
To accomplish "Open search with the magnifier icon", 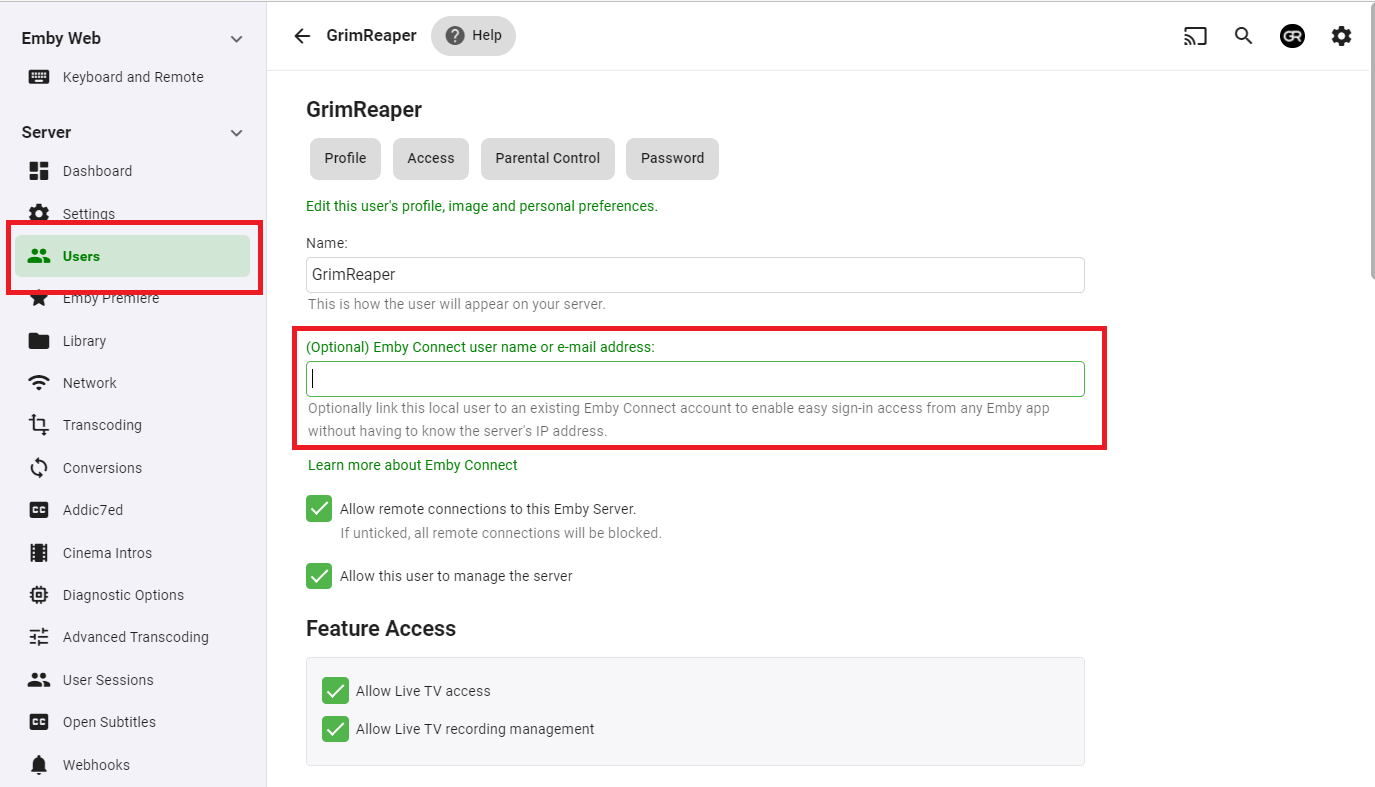I will pyautogui.click(x=1243, y=36).
